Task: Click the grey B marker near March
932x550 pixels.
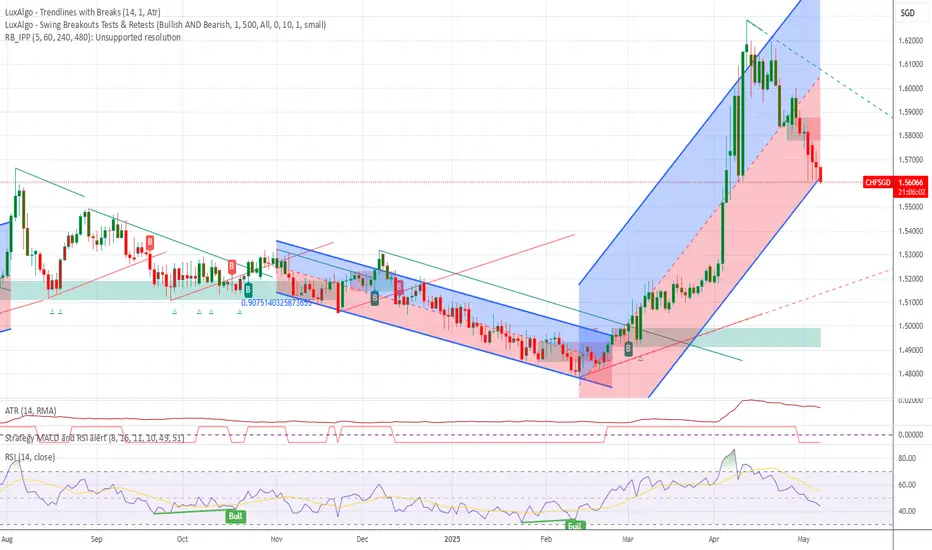Action: tap(628, 348)
